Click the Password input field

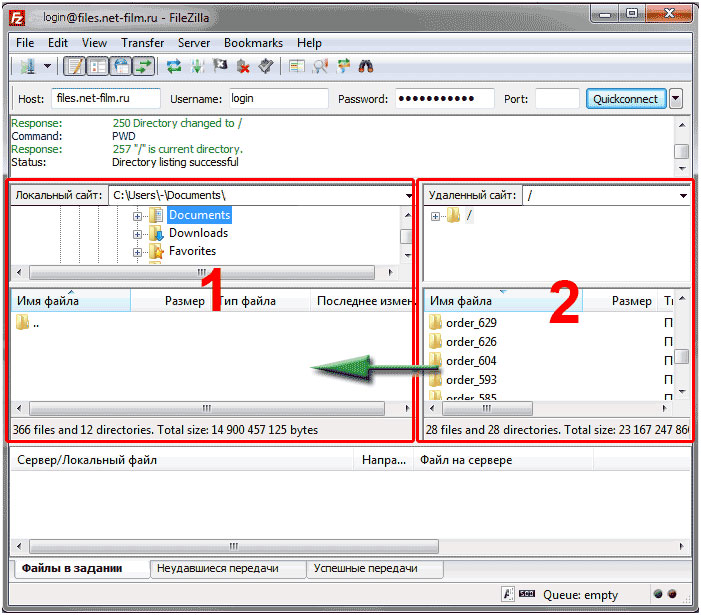click(445, 98)
